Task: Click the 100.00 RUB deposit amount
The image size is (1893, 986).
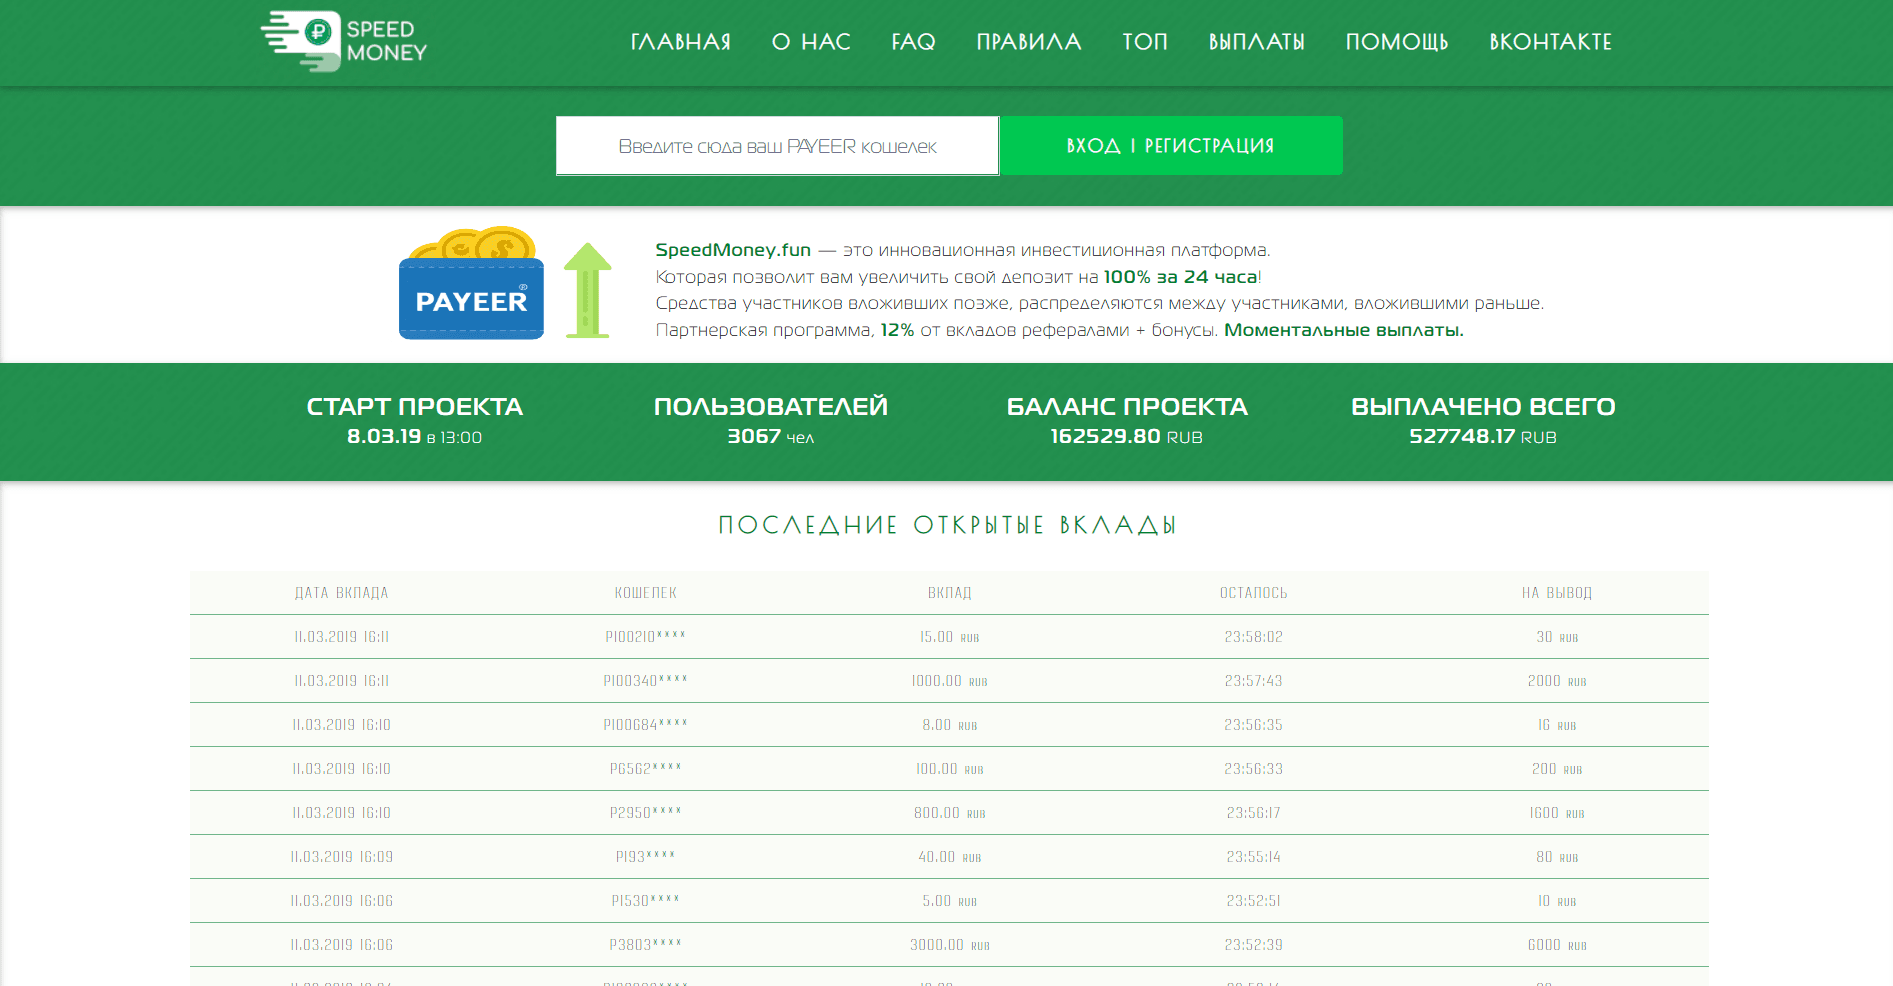Action: 950,769
